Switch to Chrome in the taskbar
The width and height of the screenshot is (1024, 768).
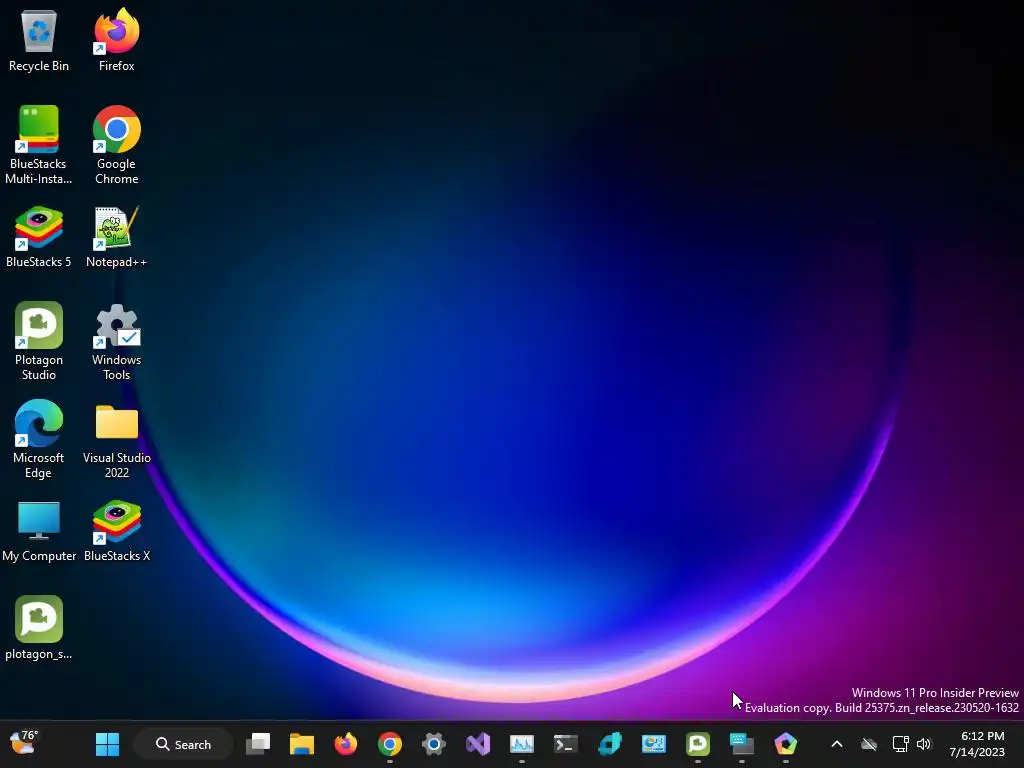coord(390,744)
